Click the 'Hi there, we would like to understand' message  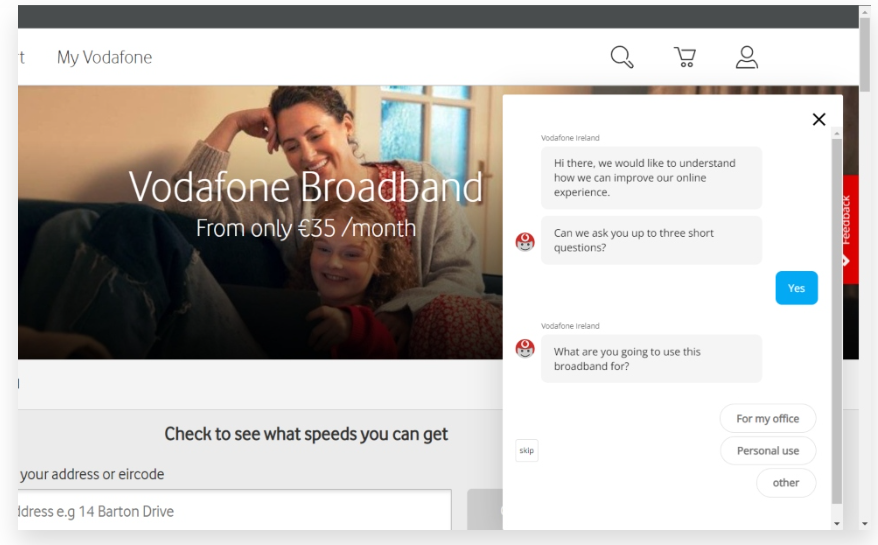click(x=651, y=178)
